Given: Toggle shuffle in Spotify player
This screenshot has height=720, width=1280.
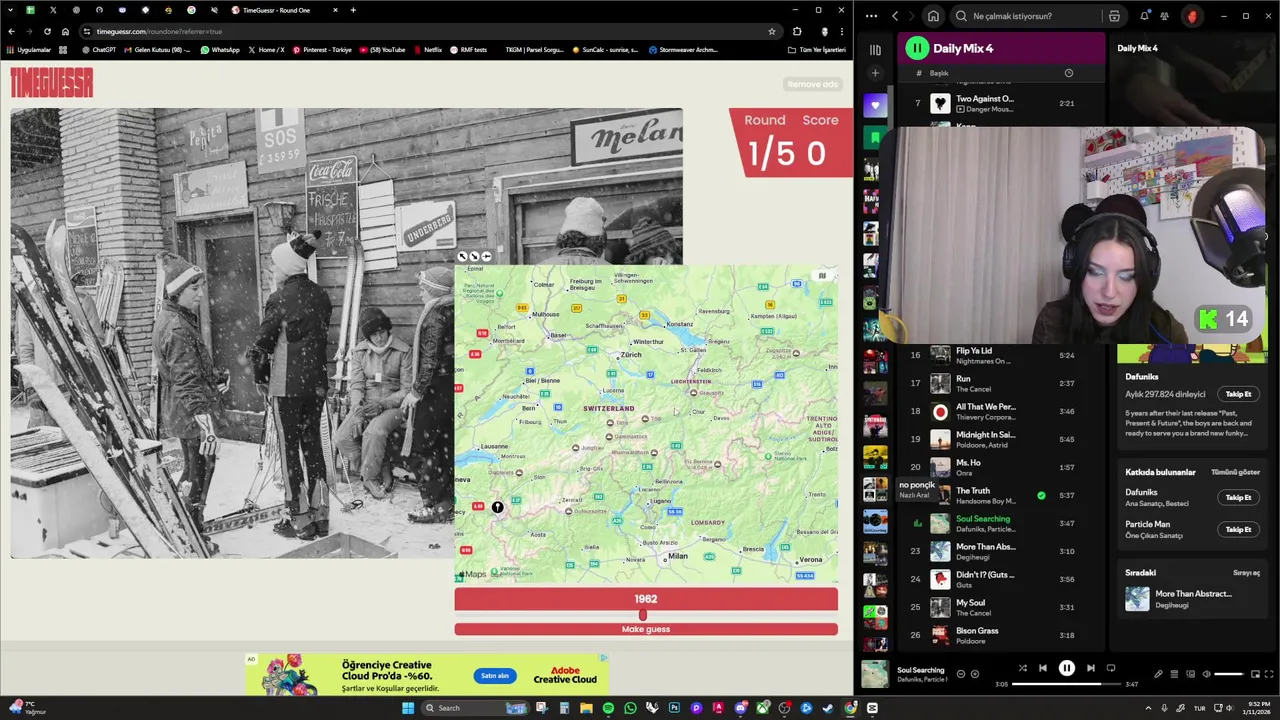Looking at the screenshot, I should point(1022,668).
